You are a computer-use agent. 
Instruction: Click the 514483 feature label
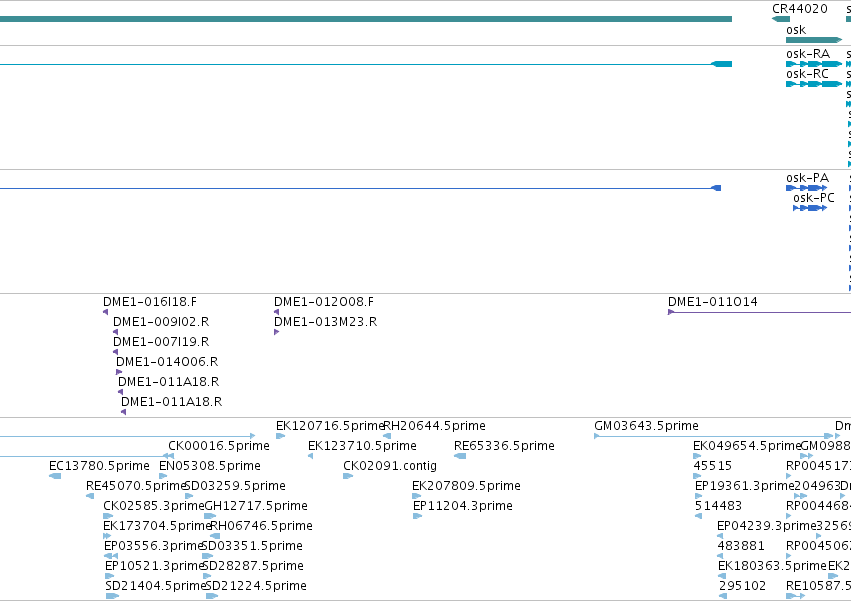(x=718, y=506)
